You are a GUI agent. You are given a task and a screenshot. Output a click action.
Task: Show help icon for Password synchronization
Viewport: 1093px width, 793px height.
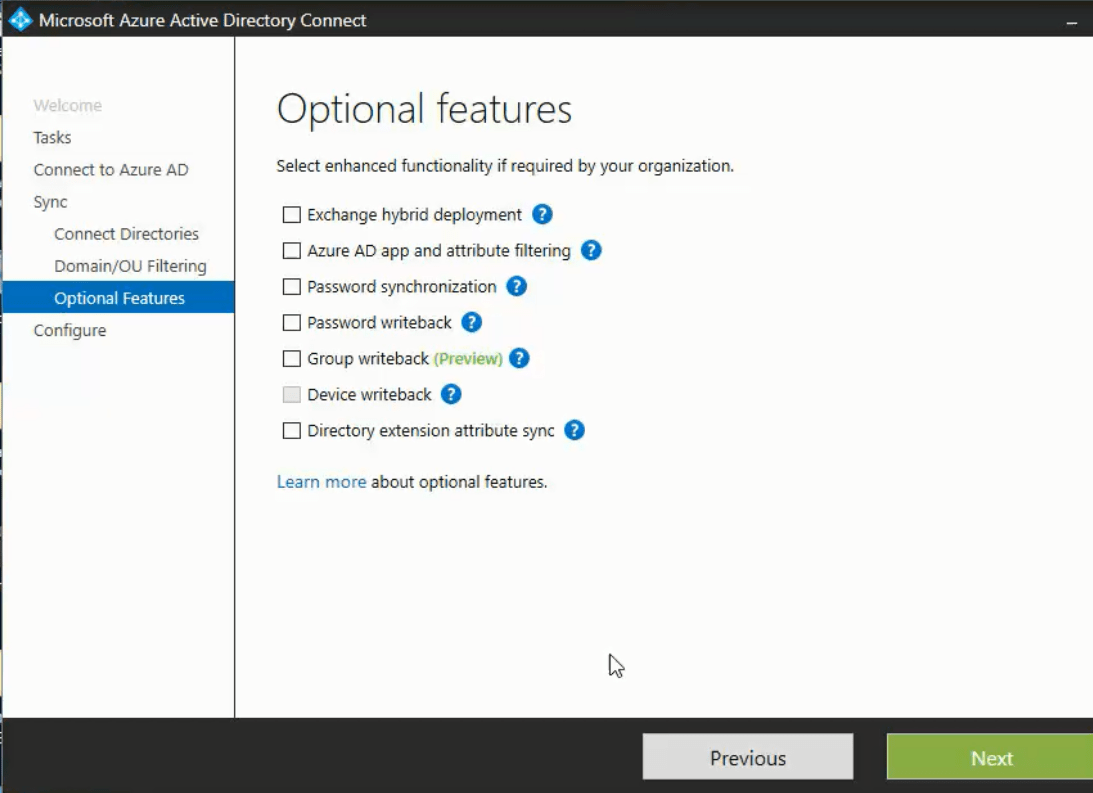(516, 286)
